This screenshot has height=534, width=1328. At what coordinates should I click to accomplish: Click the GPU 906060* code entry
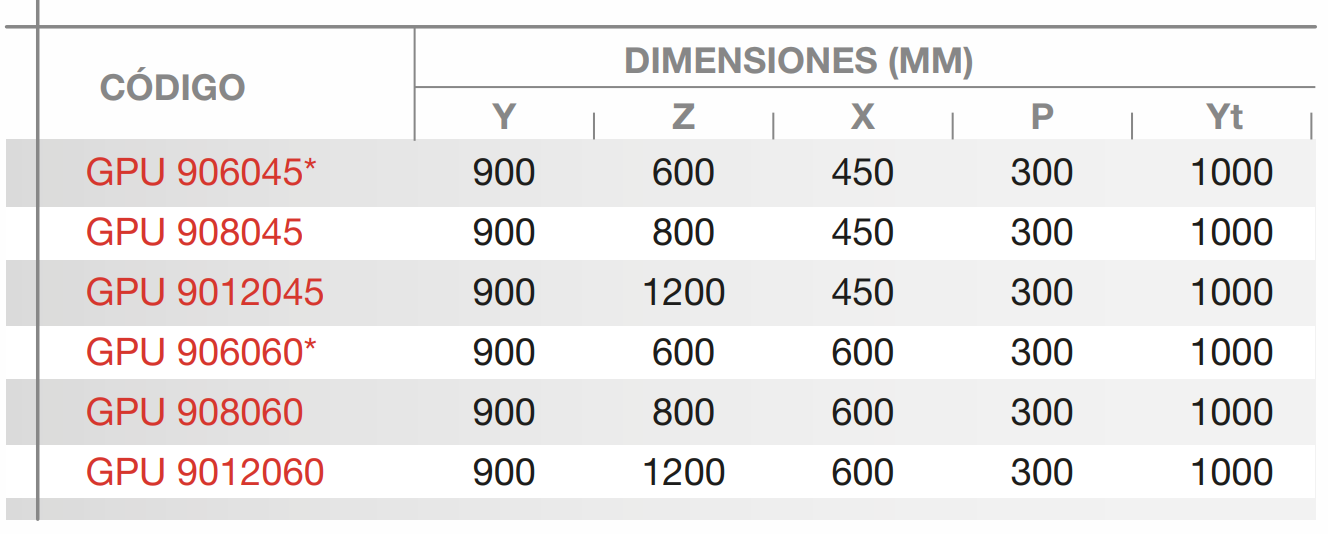201,353
